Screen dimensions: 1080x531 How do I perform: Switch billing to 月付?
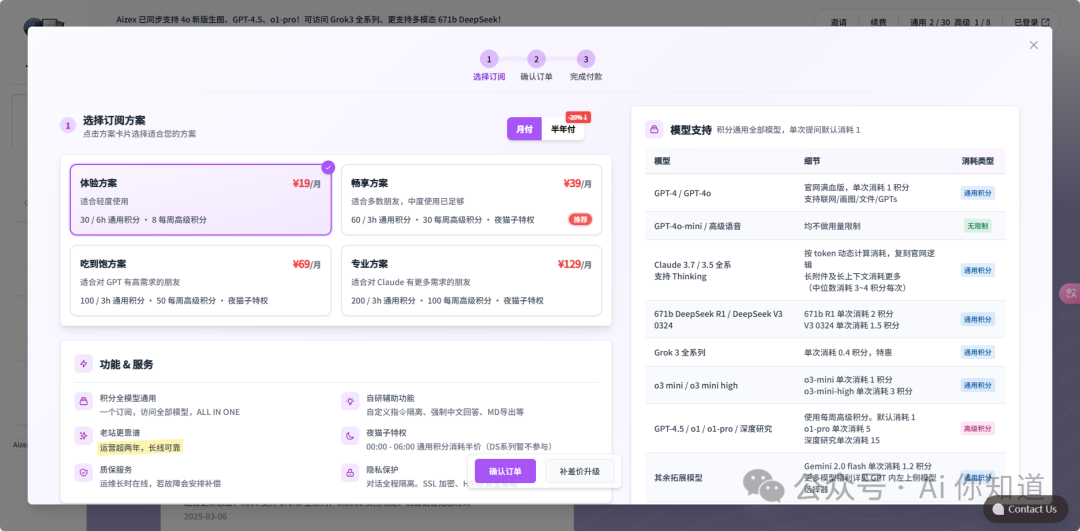click(x=525, y=129)
